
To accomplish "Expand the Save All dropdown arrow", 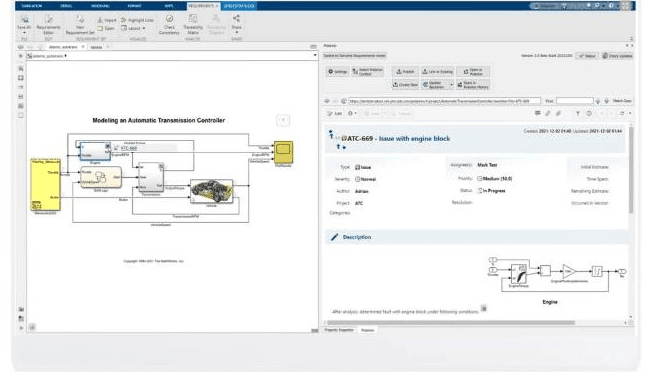I will (x=24, y=33).
